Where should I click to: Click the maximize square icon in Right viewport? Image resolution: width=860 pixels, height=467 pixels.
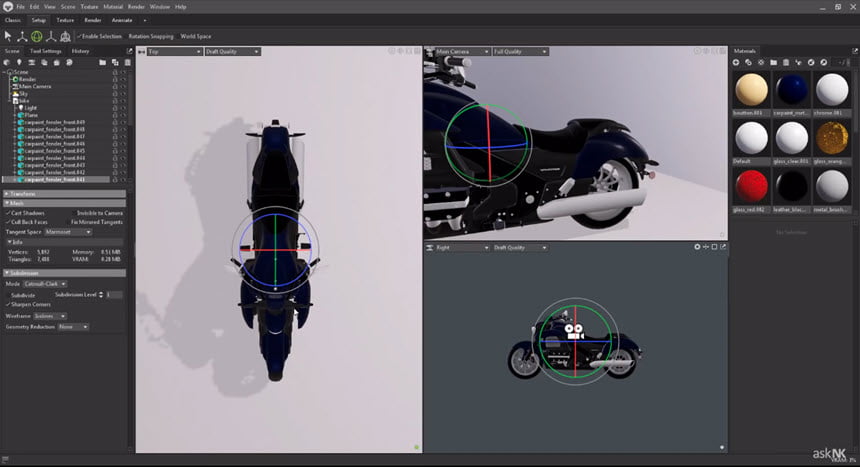(714, 247)
